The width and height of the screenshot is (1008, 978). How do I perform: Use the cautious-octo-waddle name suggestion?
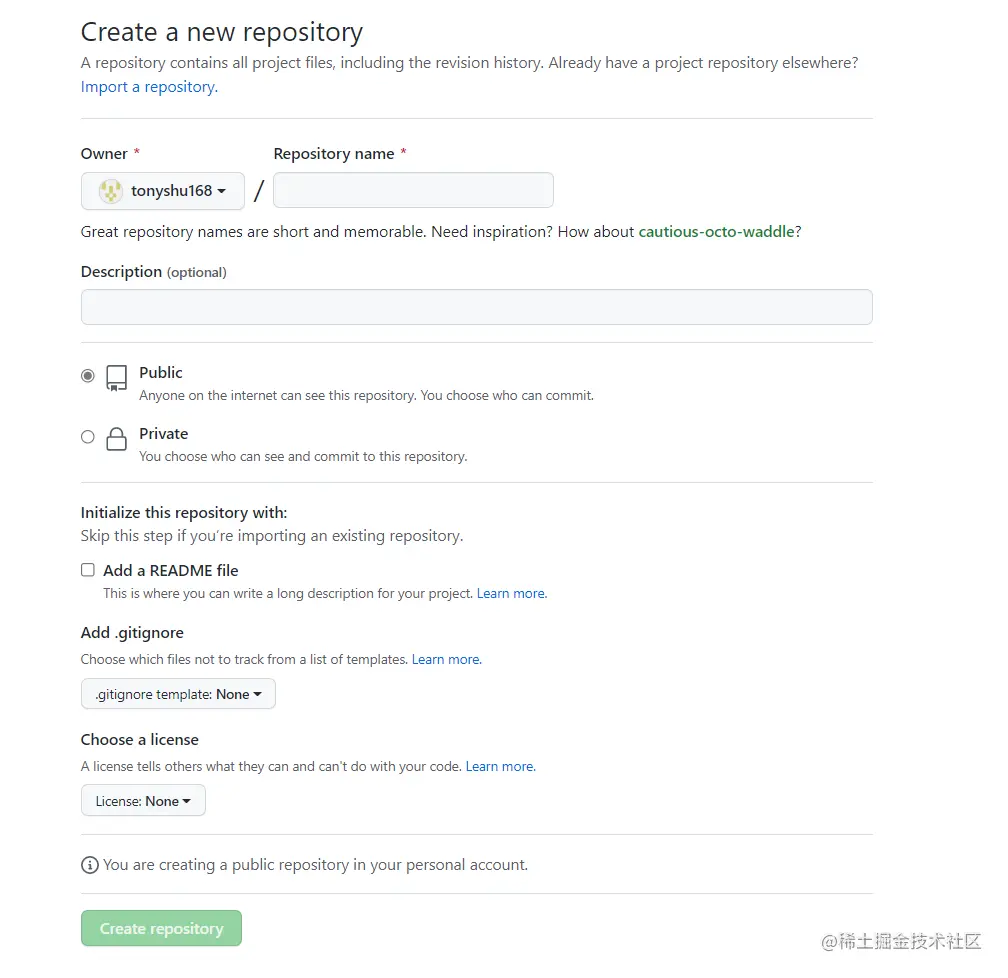pyautogui.click(x=716, y=232)
